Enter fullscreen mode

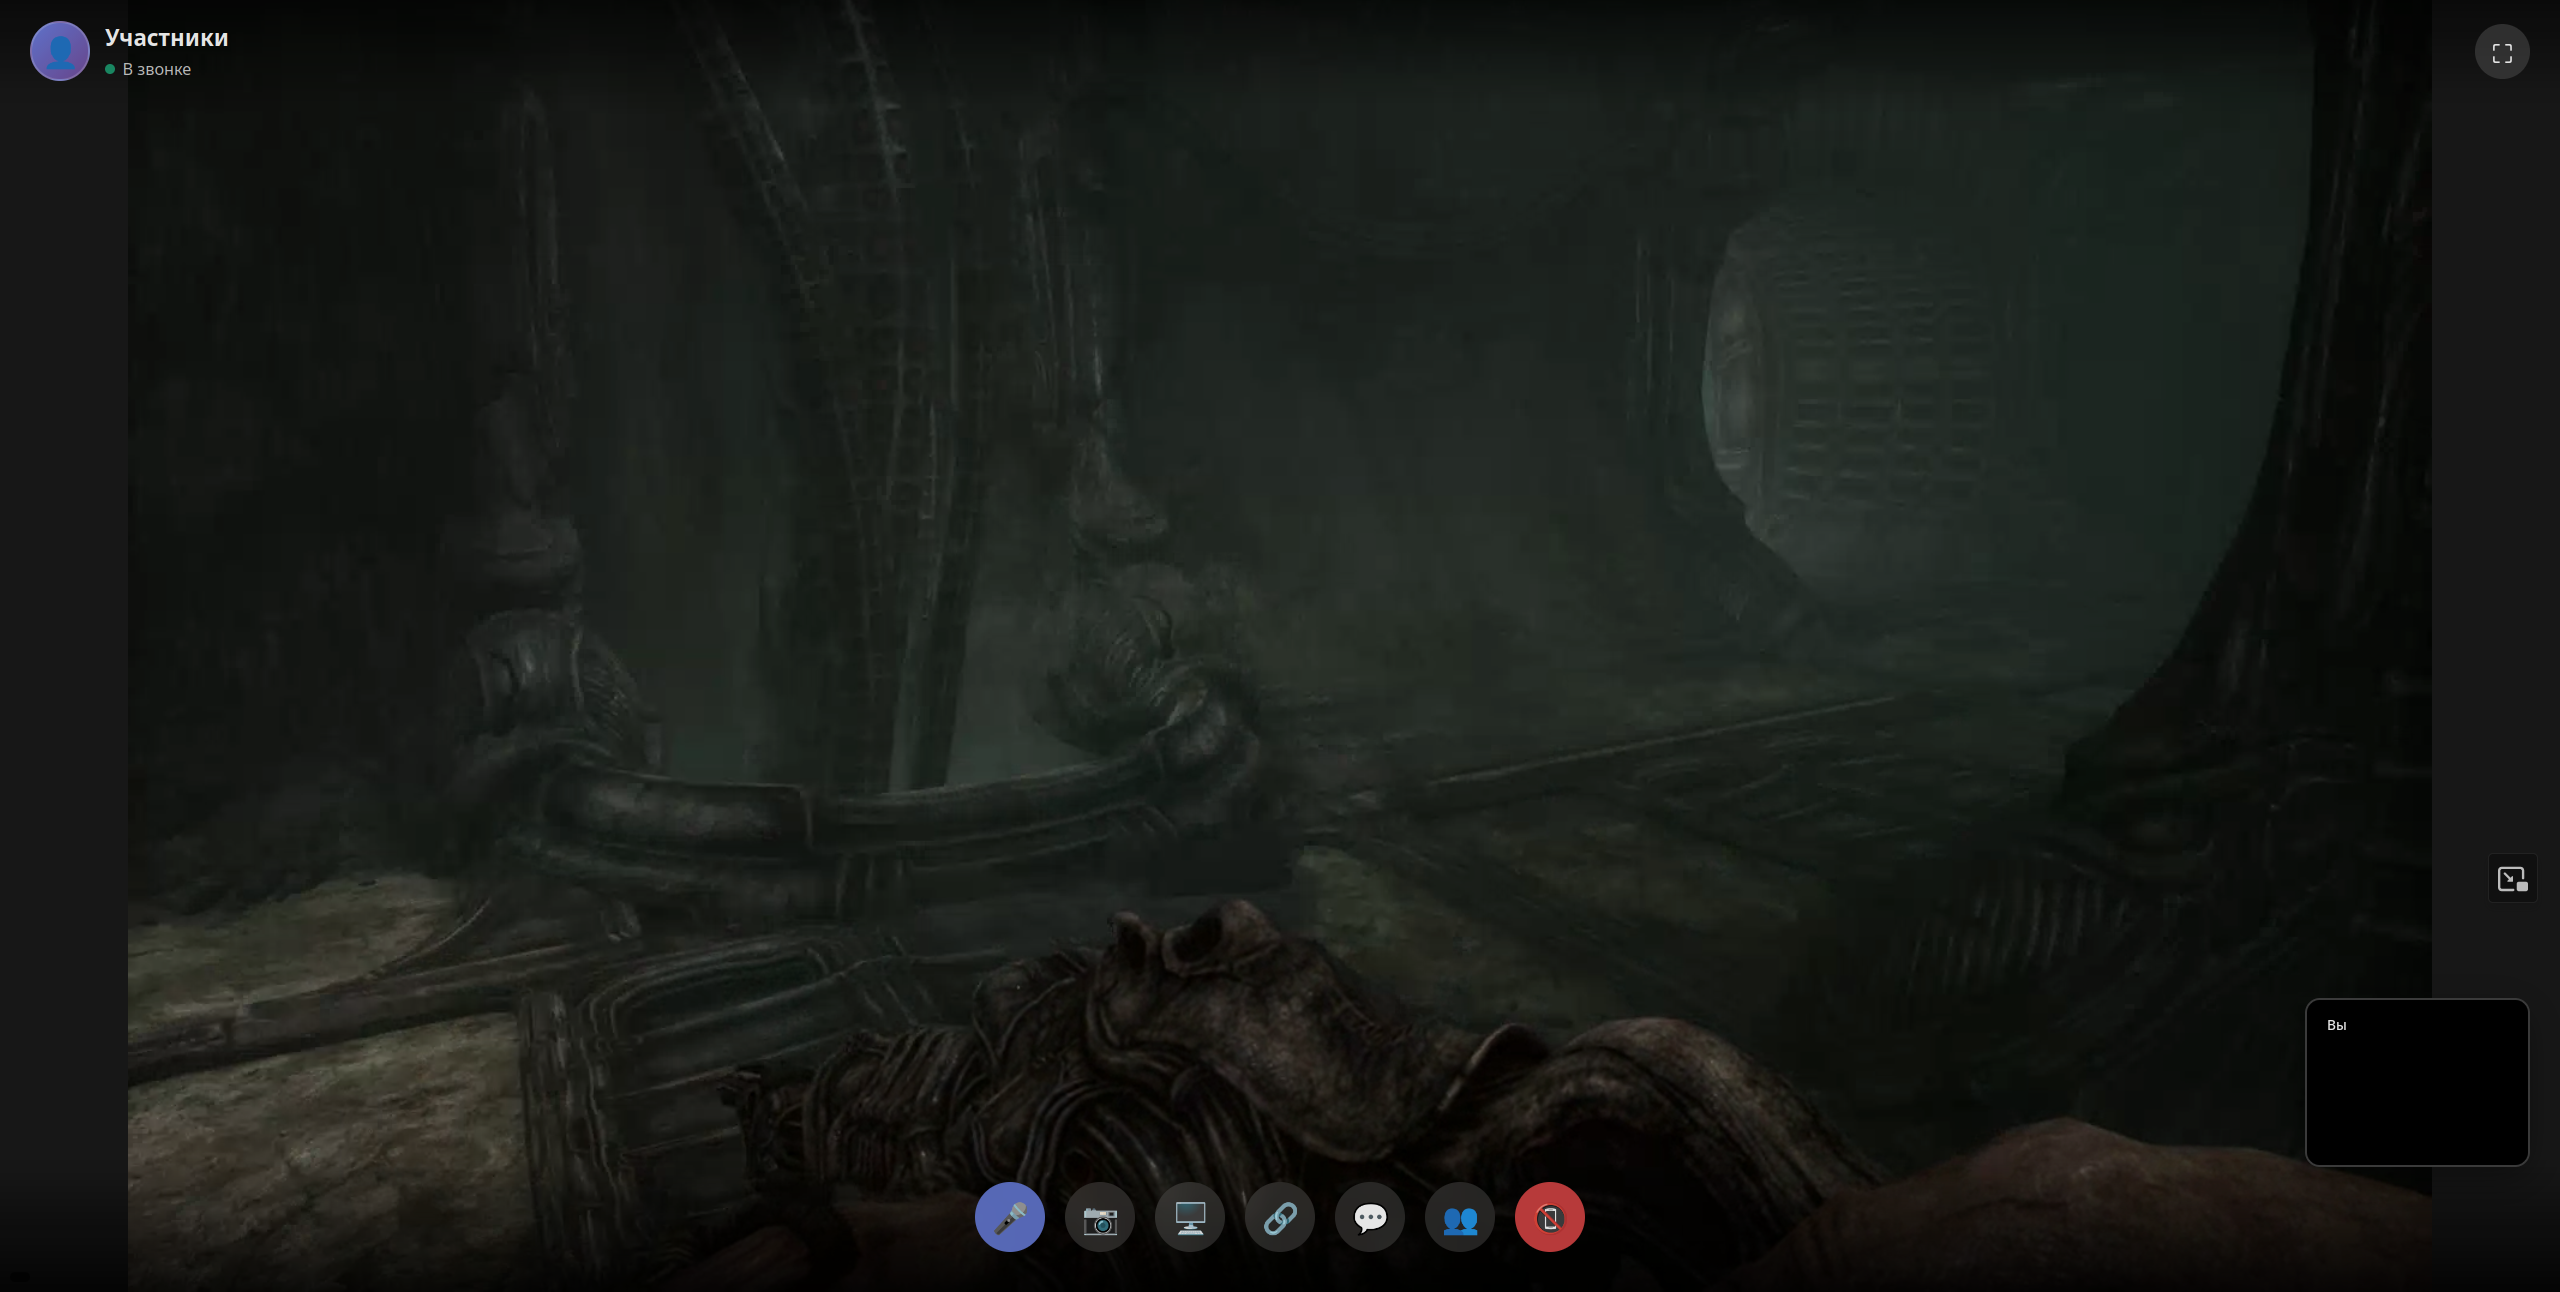coord(2502,52)
